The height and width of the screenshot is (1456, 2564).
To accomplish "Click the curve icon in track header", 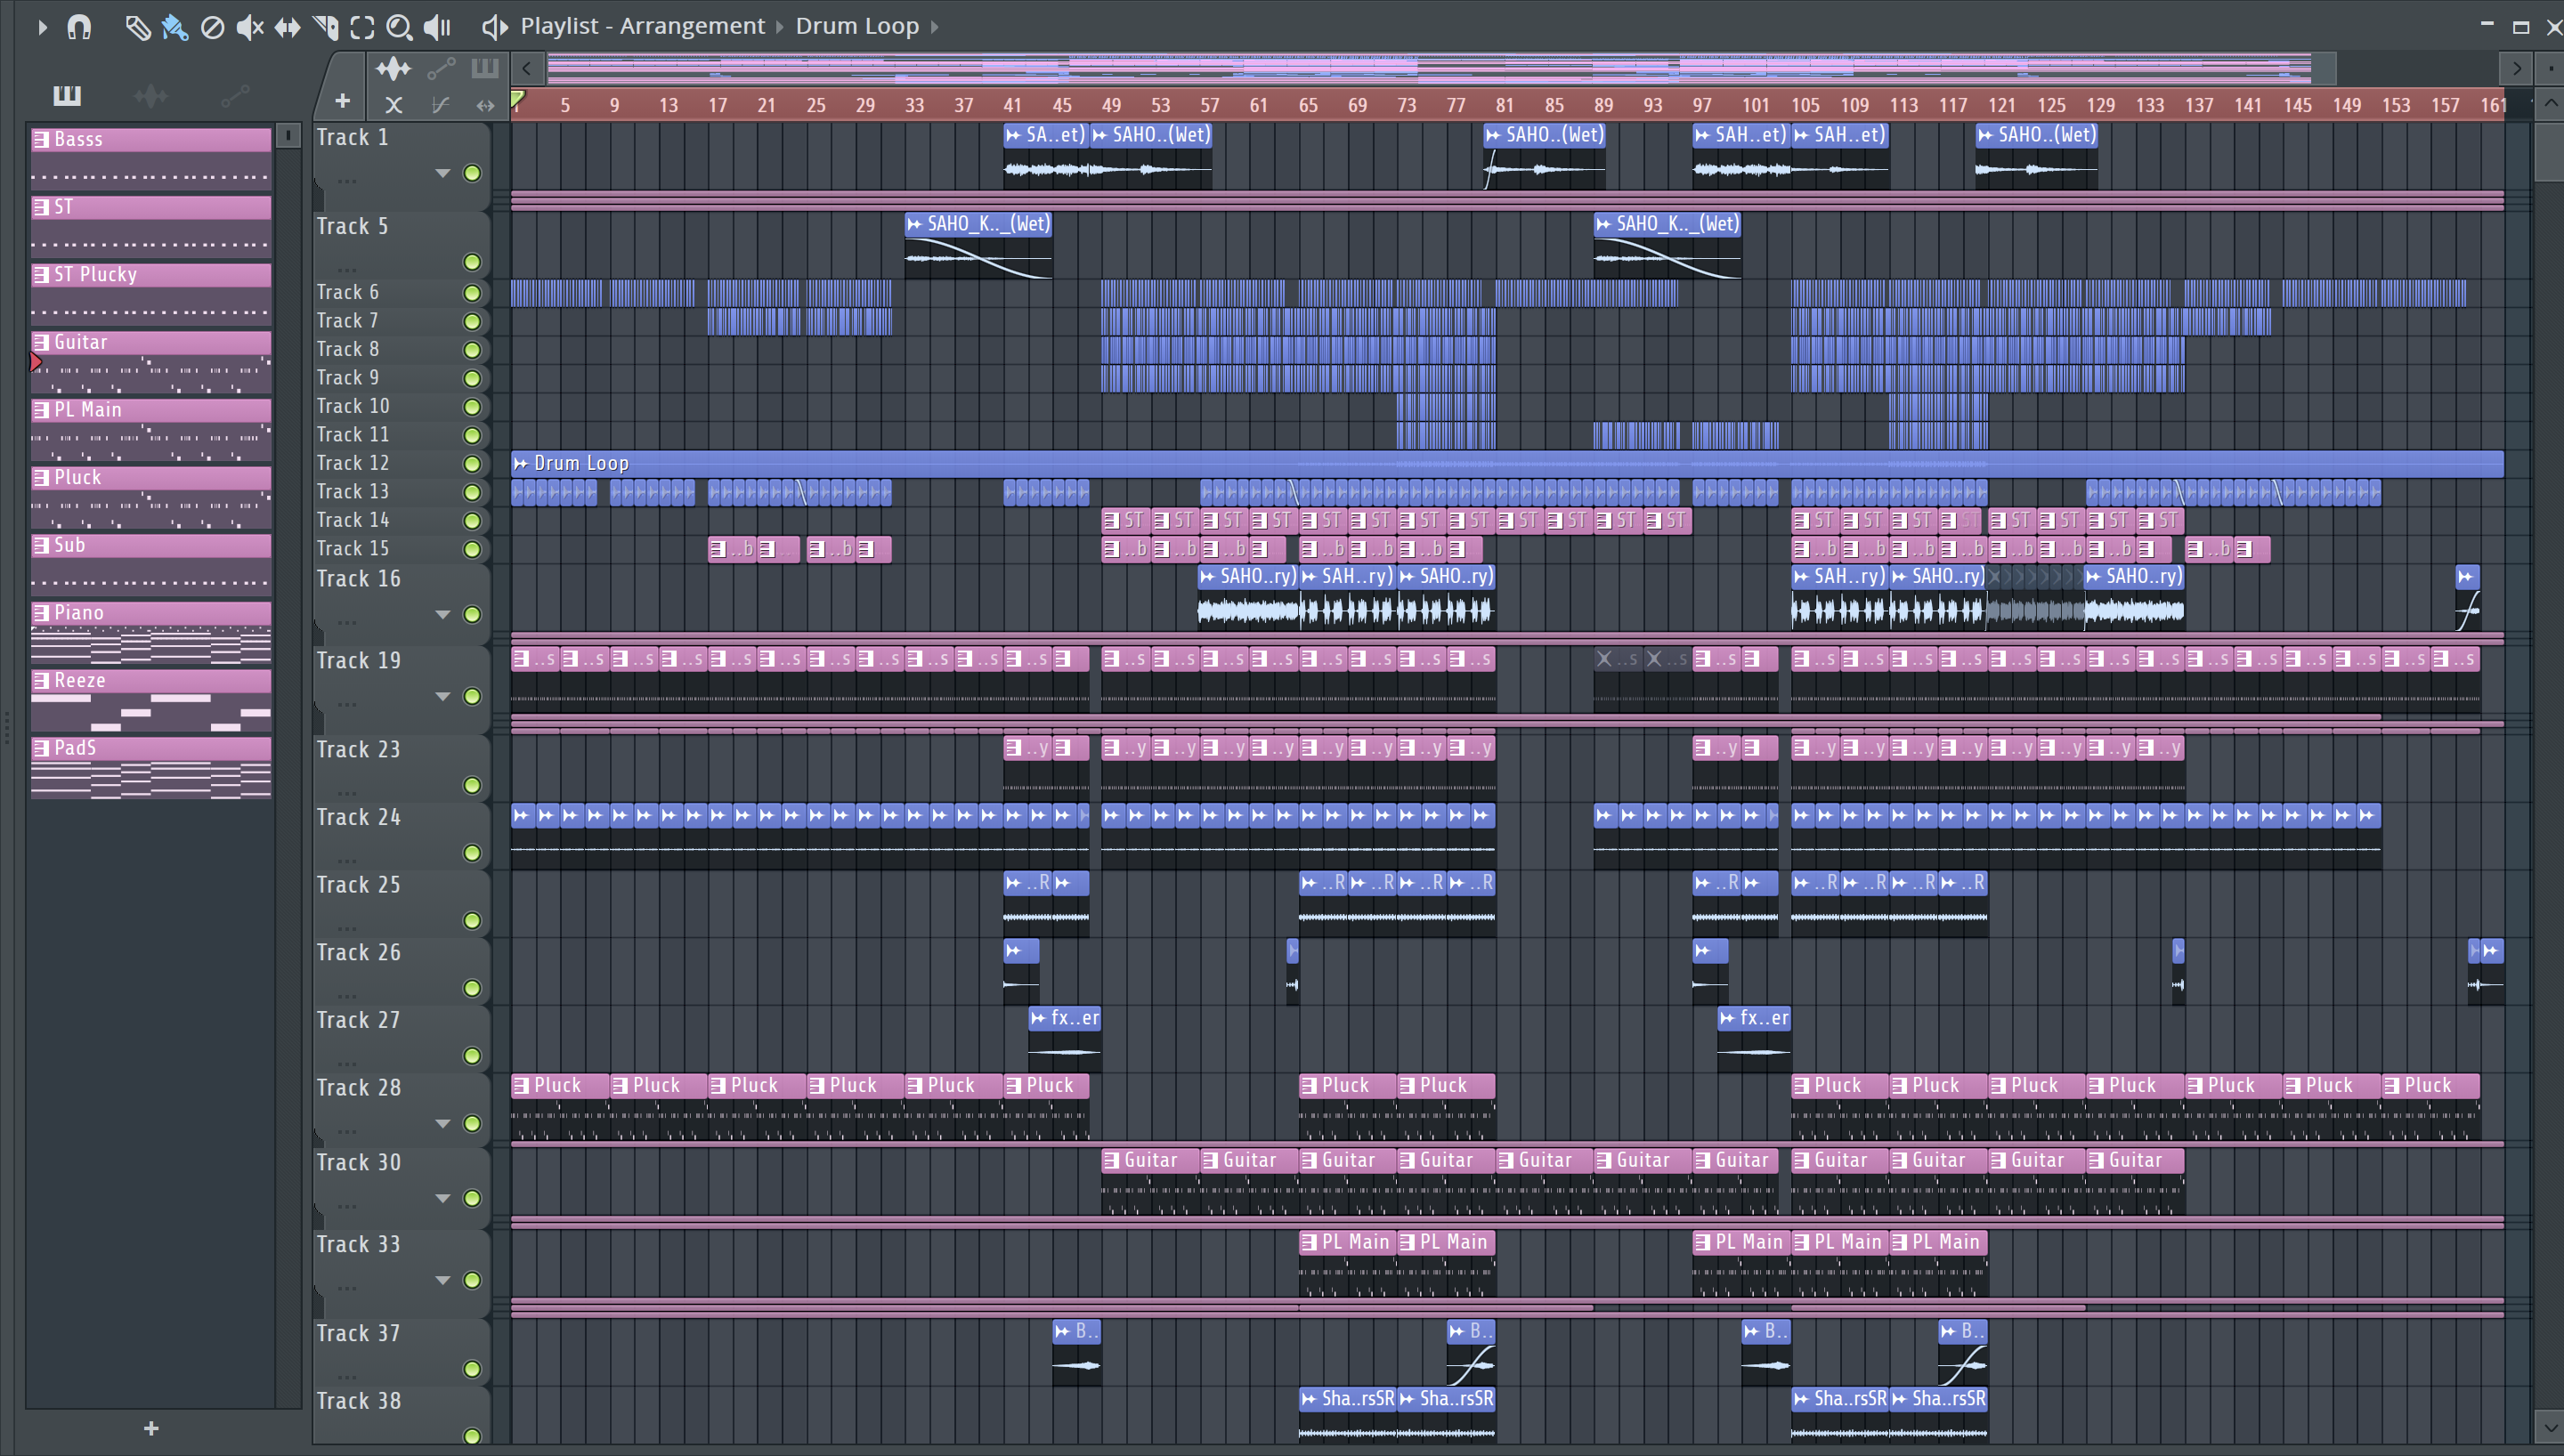I will click(440, 104).
